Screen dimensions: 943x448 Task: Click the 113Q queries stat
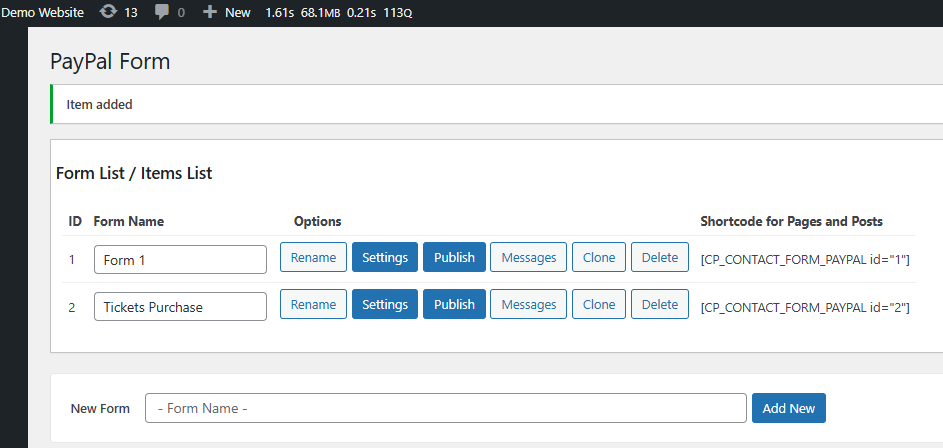398,13
